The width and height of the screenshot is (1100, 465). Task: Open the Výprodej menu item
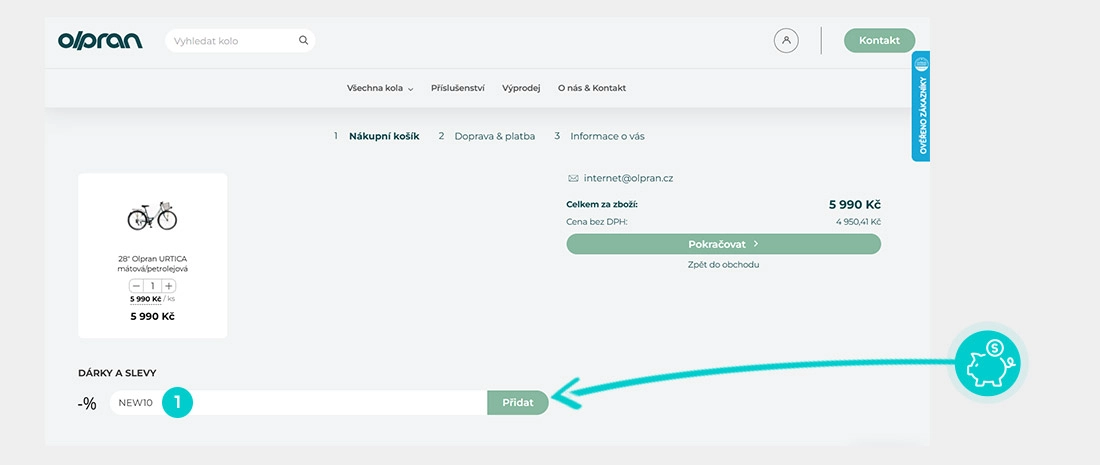pos(521,88)
